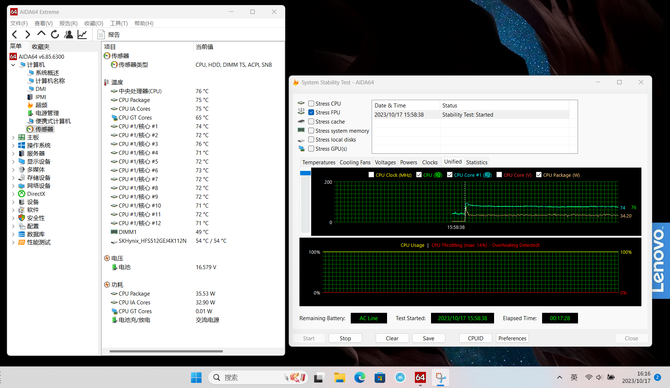The width and height of the screenshot is (670, 388).
Task: Select the CPU Package 75 °C row
Action: coord(192,100)
